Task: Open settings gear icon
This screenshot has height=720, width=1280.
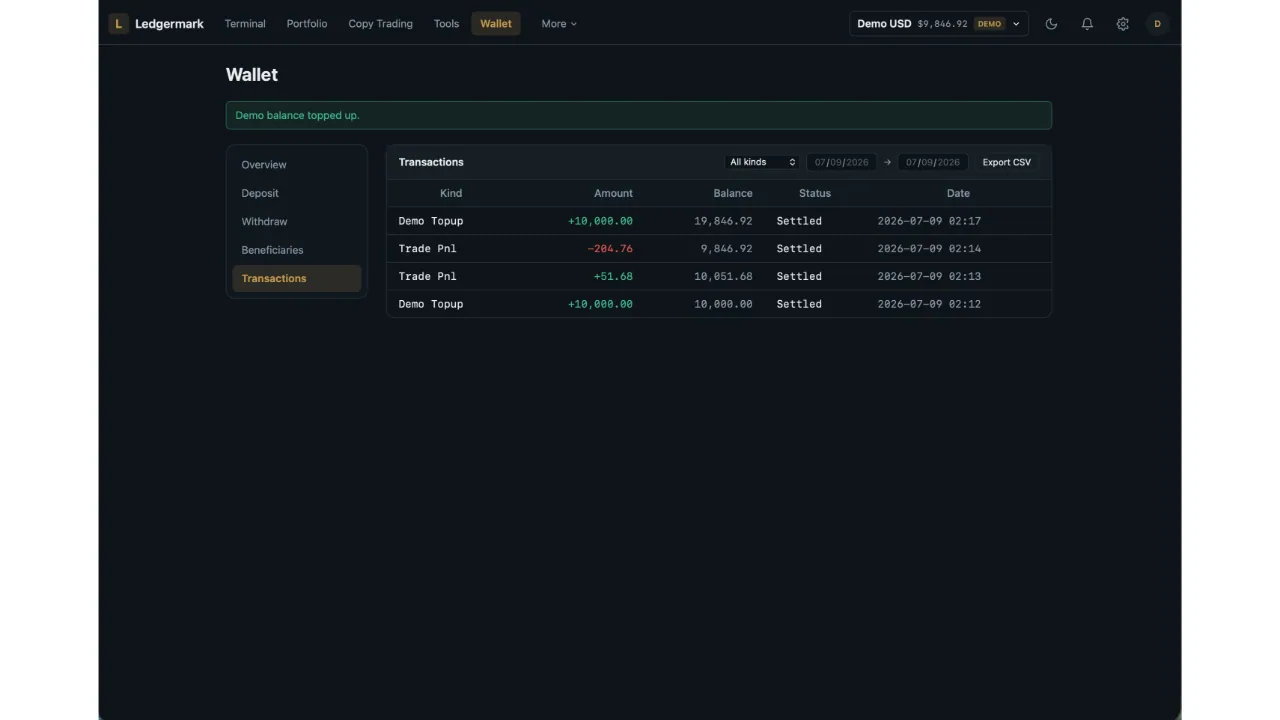Action: pyautogui.click(x=1123, y=24)
